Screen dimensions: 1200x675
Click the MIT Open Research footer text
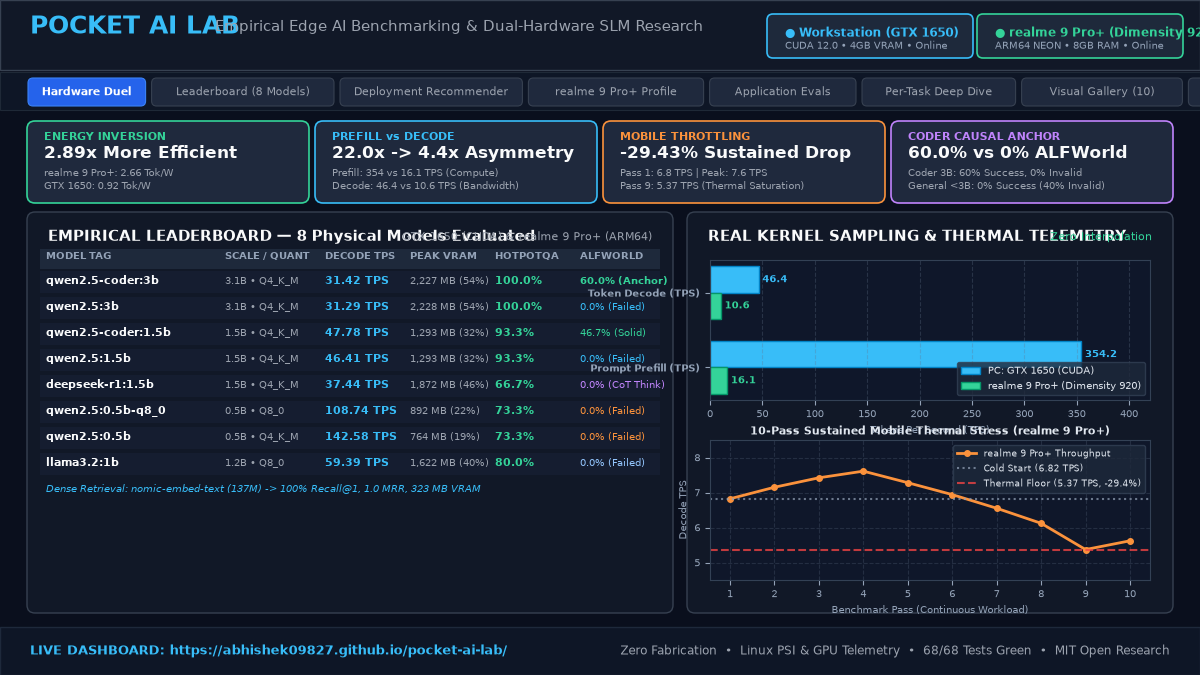(x=1110, y=651)
